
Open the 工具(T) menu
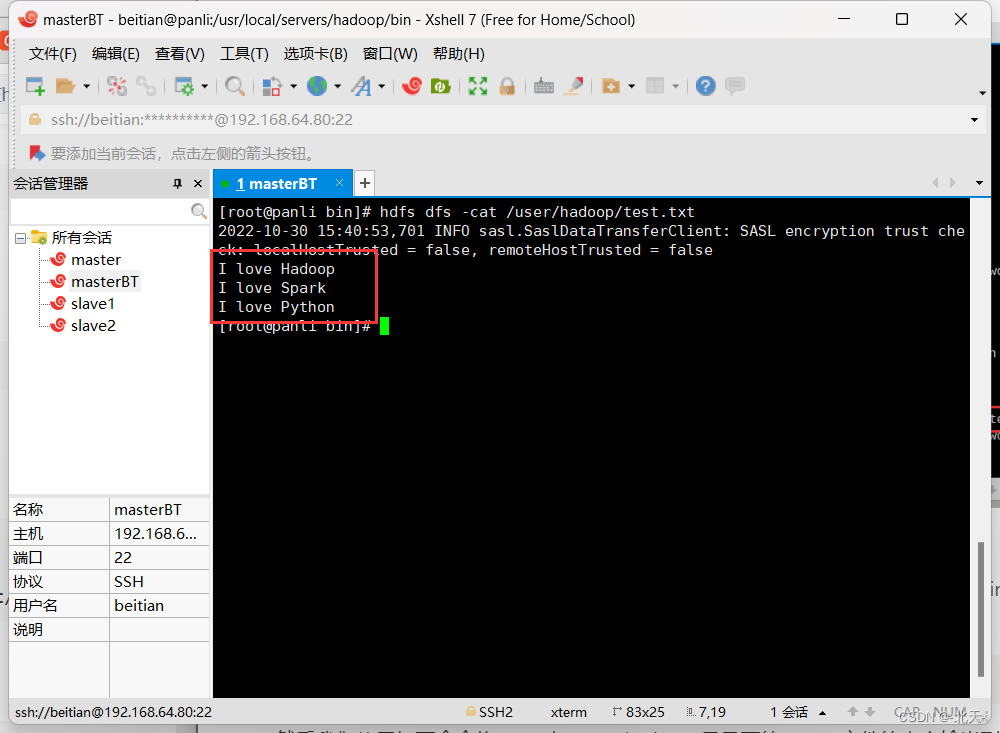coord(244,54)
